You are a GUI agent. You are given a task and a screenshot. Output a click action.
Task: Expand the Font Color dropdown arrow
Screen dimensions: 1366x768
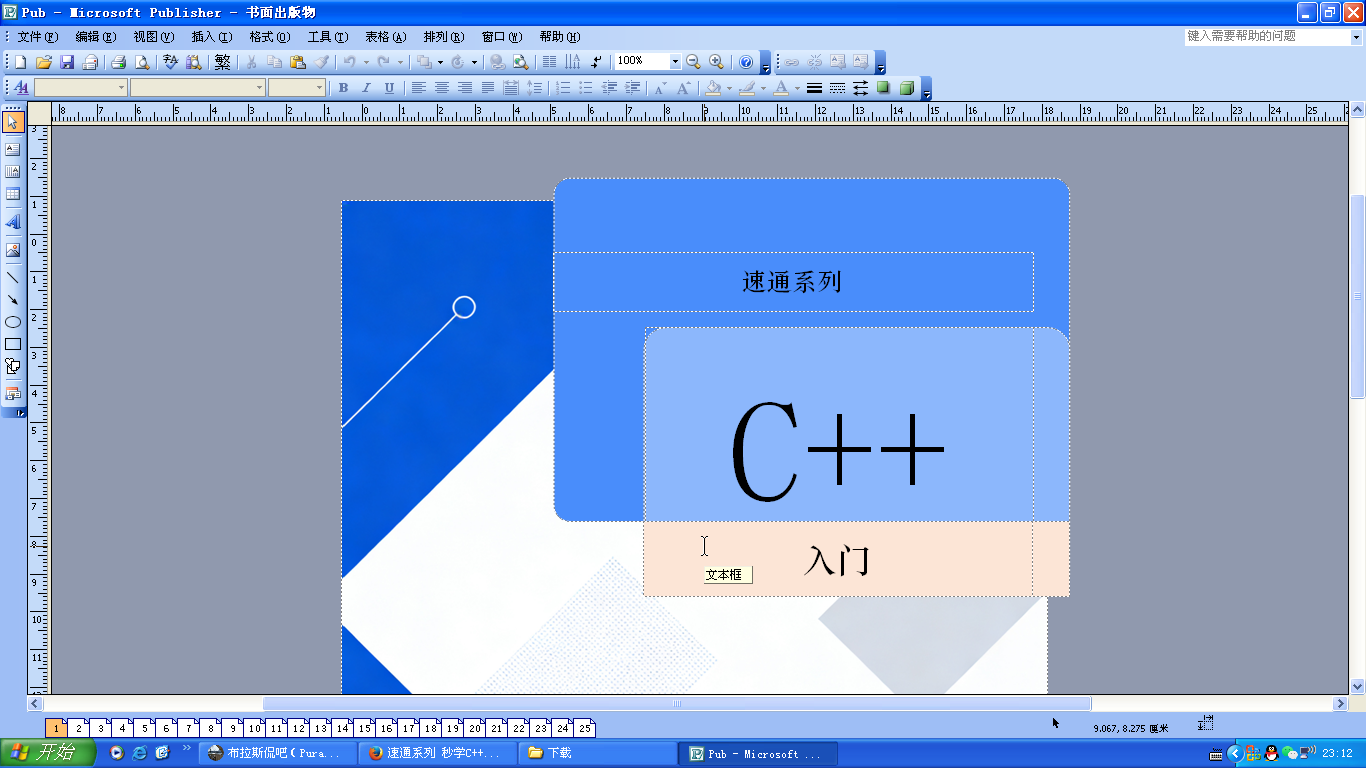point(797,88)
